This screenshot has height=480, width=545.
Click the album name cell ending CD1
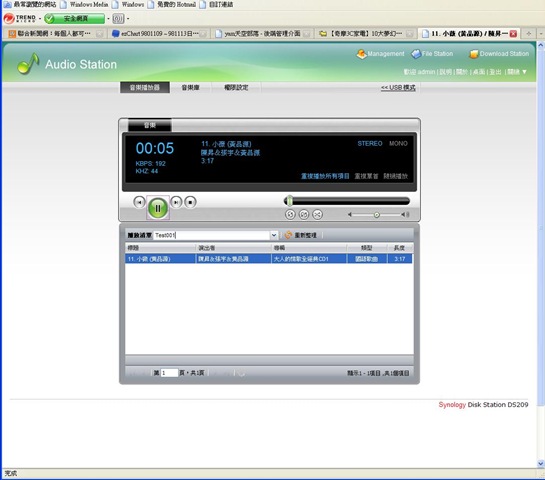pyautogui.click(x=309, y=259)
